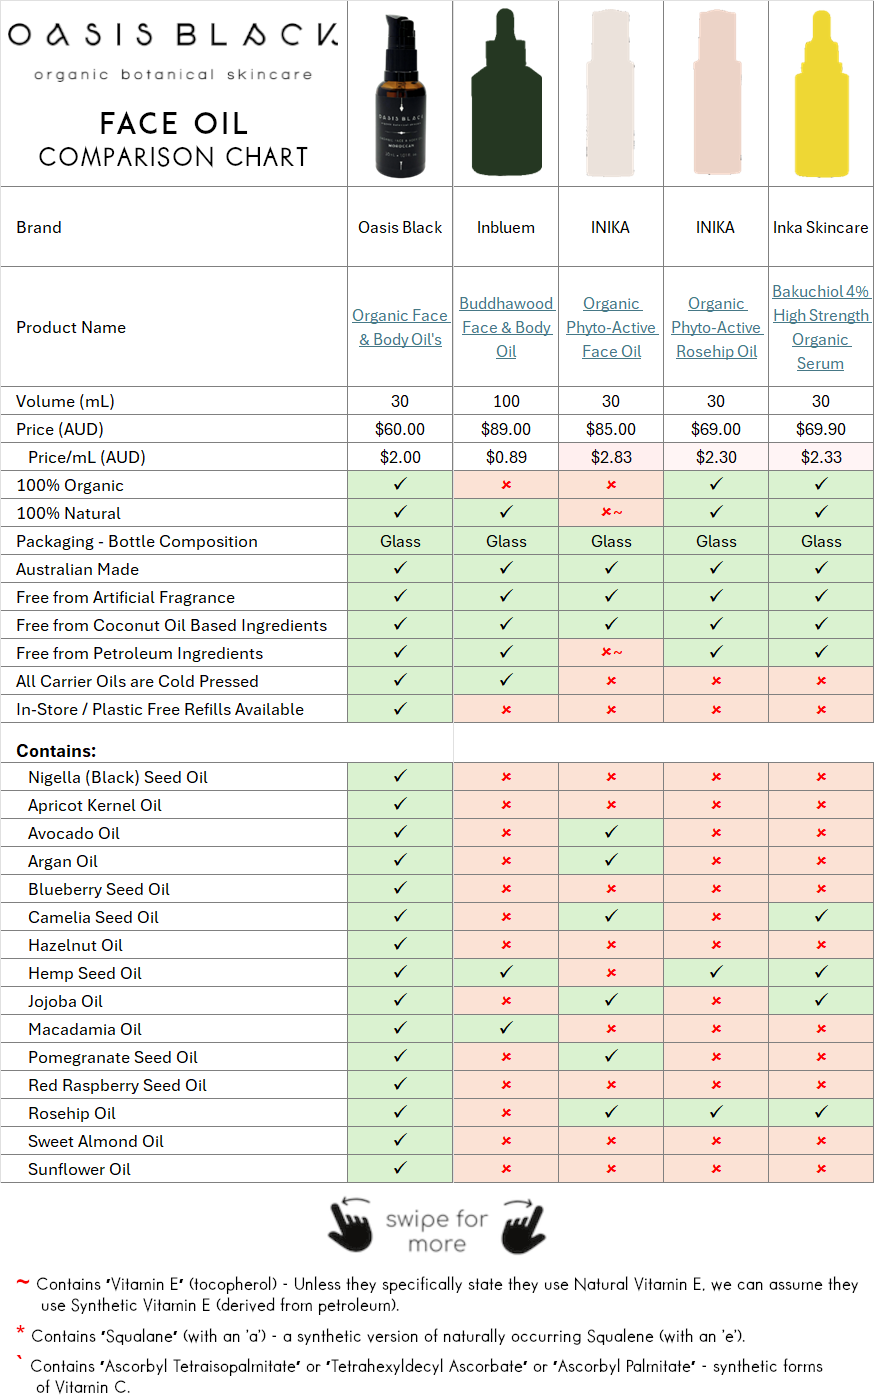Click the right swipe hand icon
Image resolution: width=874 pixels, height=1400 pixels.
click(x=523, y=1225)
